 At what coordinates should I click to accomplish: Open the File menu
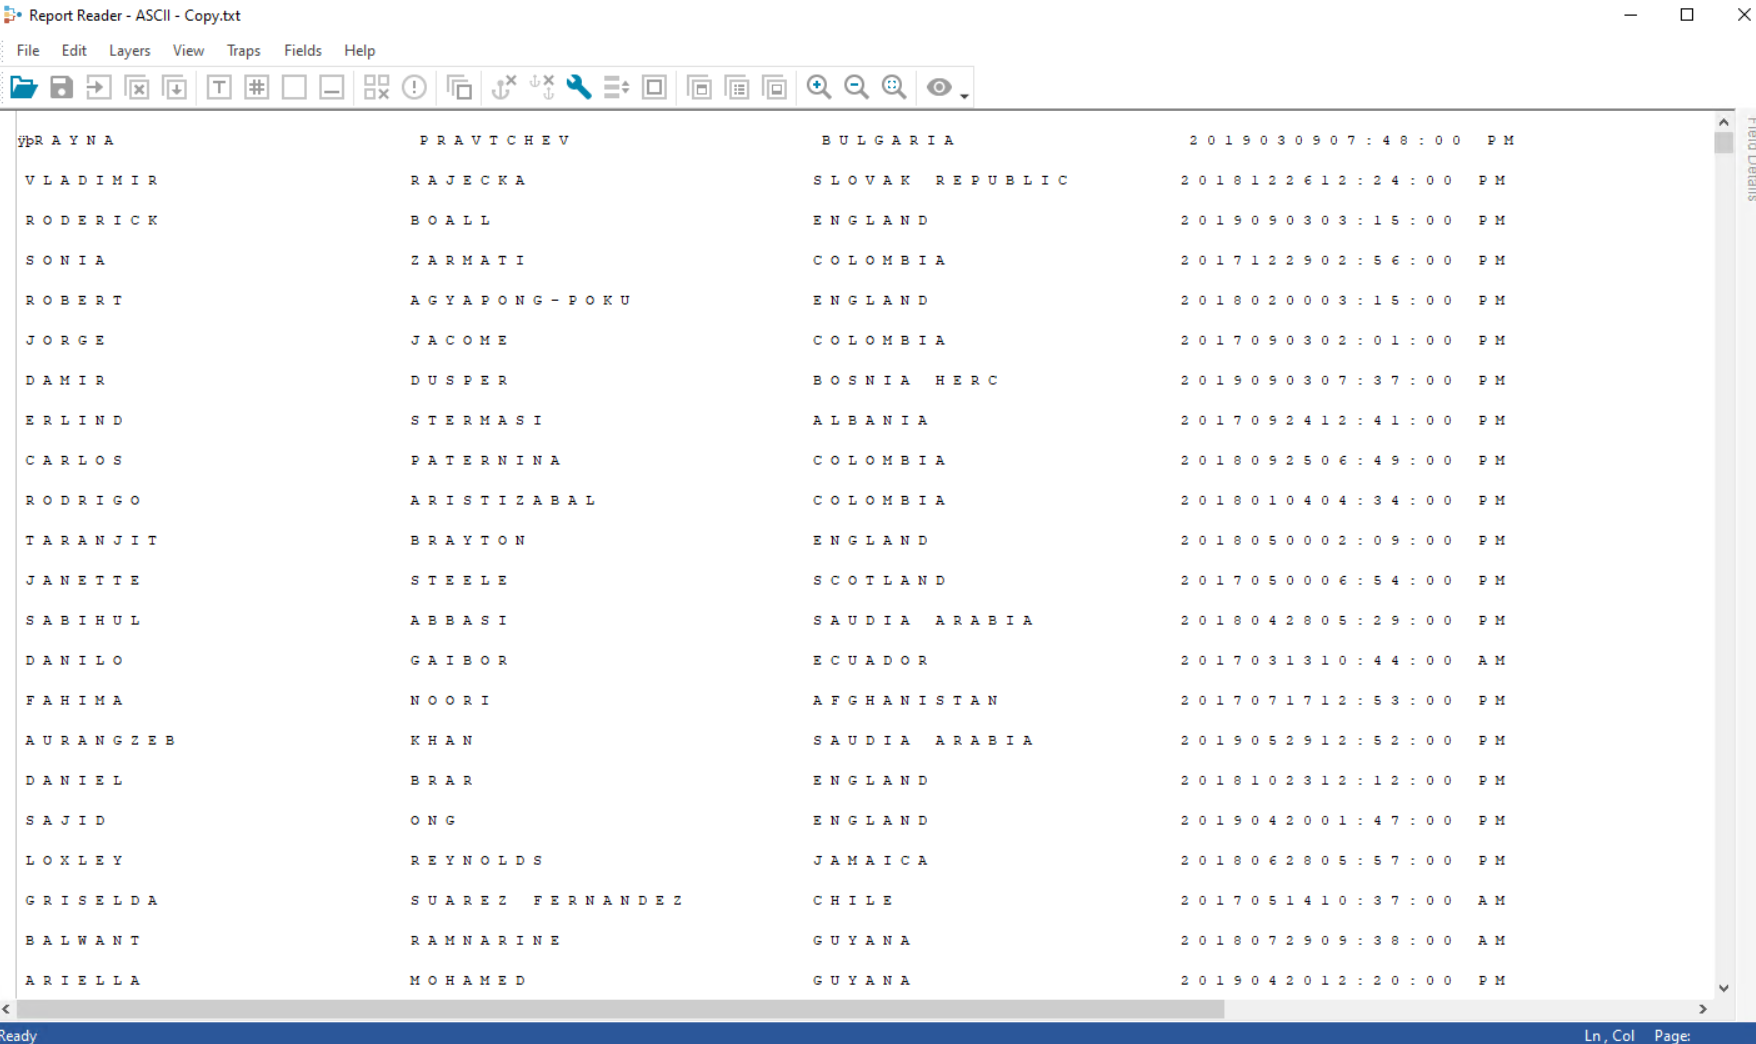pos(28,50)
